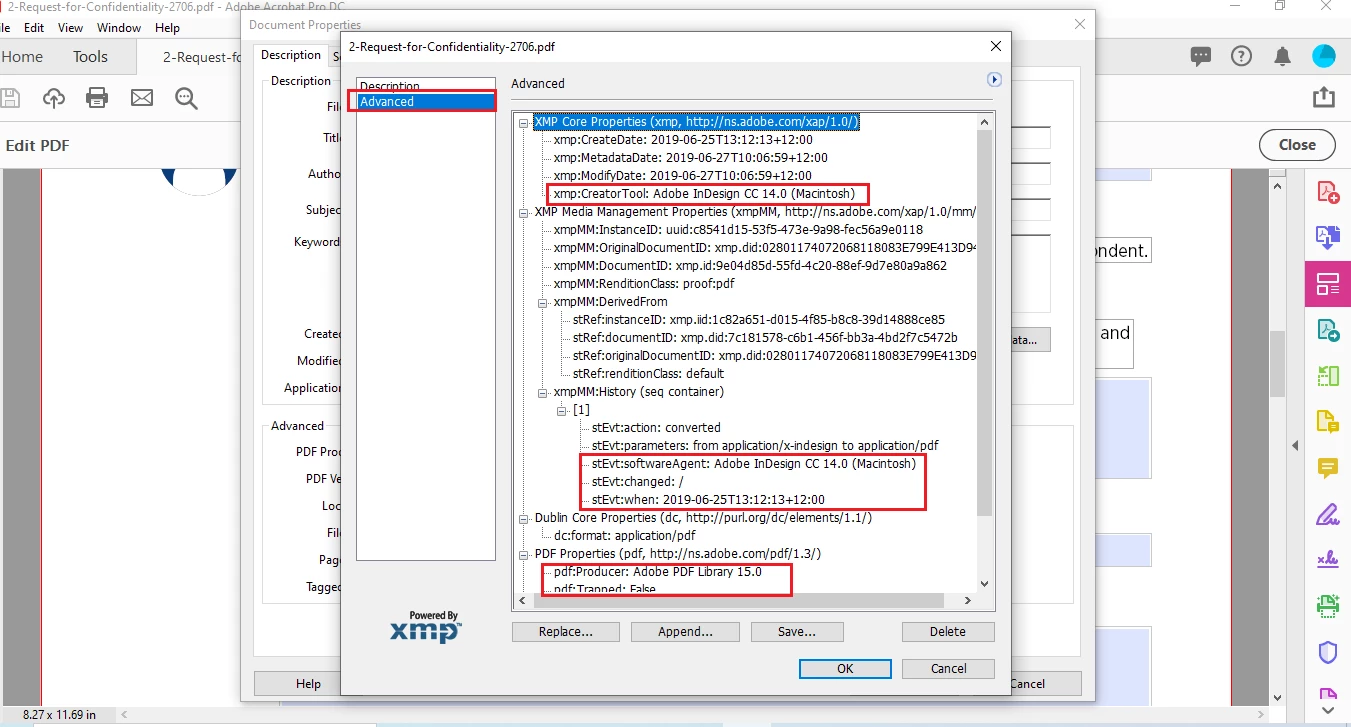
Task: Click the Replace... button
Action: tap(565, 632)
